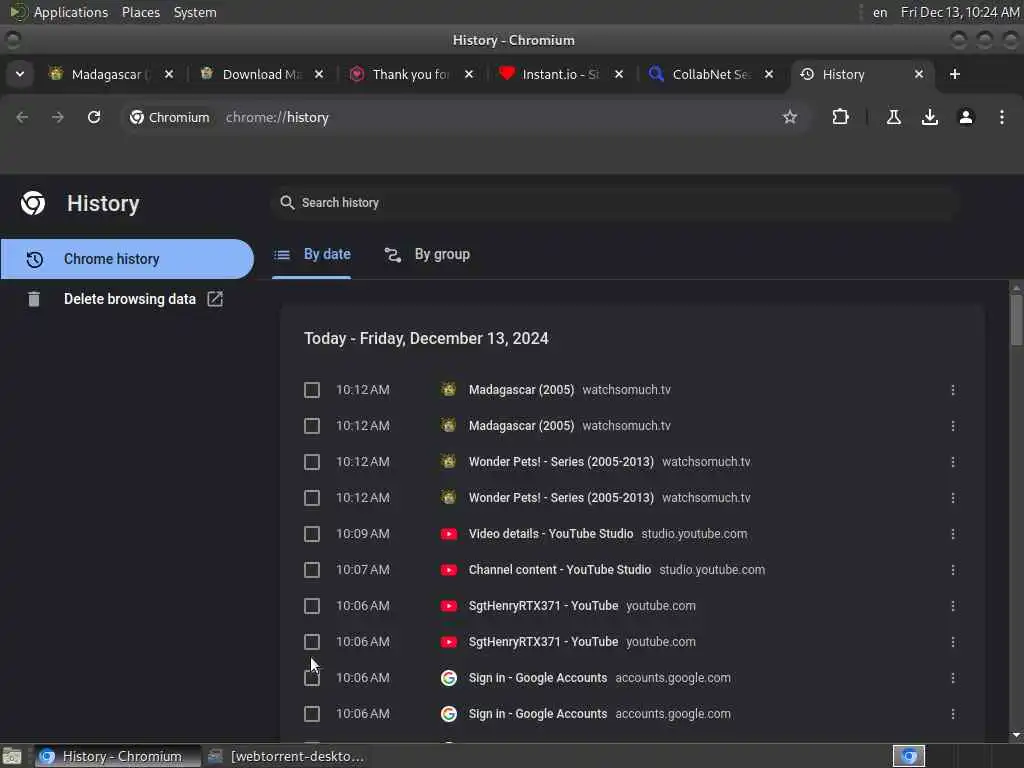Click the browser Back arrow button
This screenshot has width=1024, height=768.
coord(22,118)
